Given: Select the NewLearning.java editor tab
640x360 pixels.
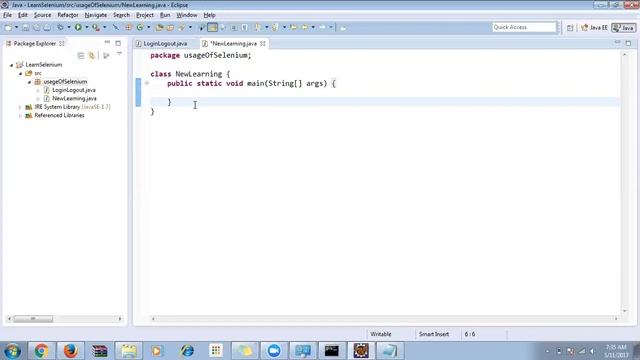Looking at the screenshot, I should coord(233,43).
